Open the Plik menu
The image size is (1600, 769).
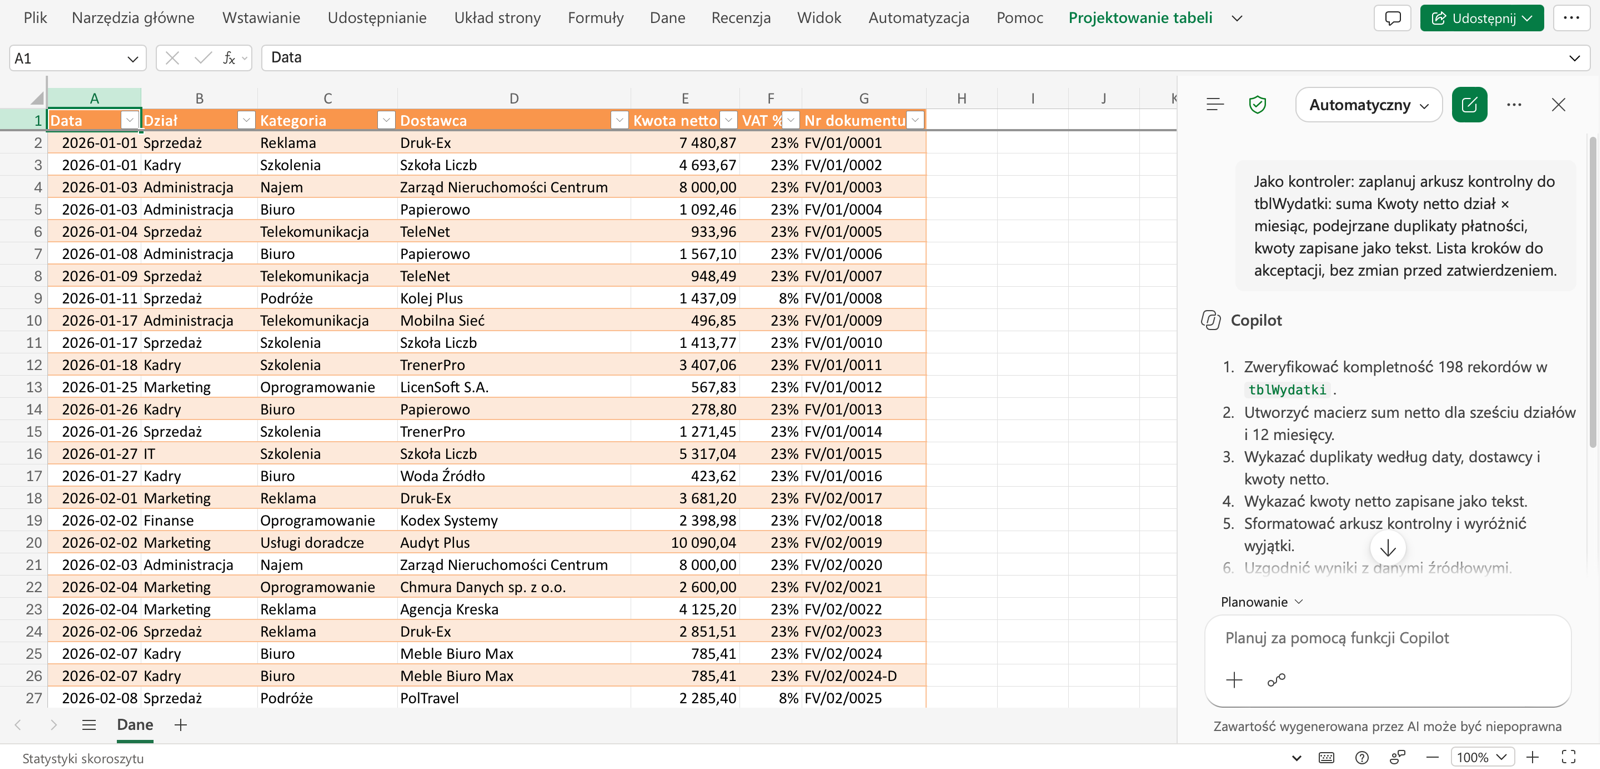[x=35, y=18]
